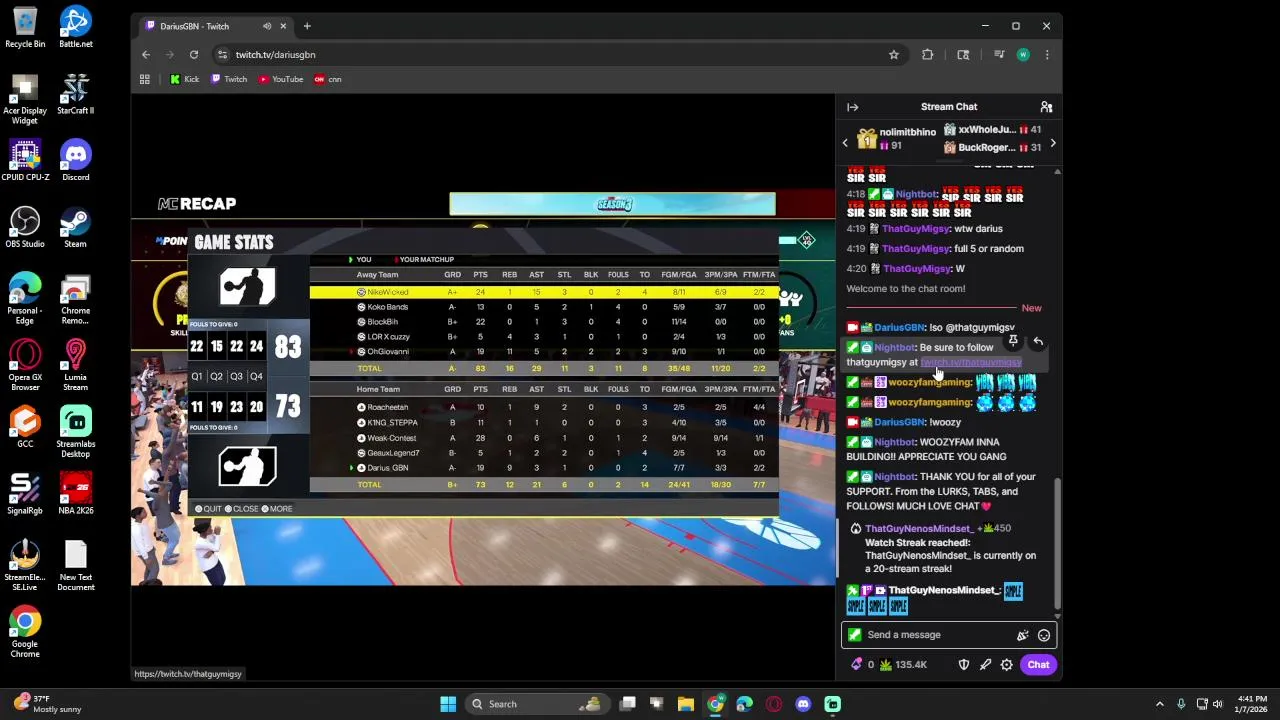Image resolution: width=1280 pixels, height=720 pixels.
Task: Click the chat scrollbar
Action: click(1057, 545)
